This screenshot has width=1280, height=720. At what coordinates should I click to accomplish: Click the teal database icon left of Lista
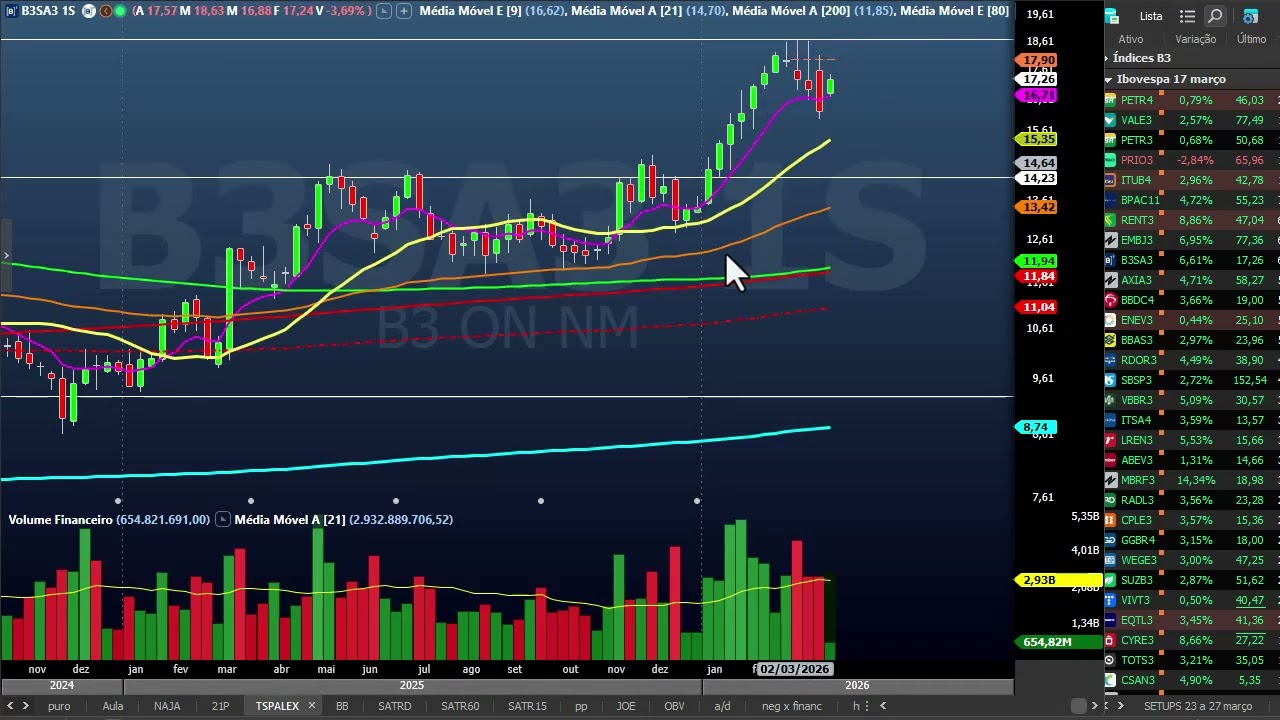1112,16
